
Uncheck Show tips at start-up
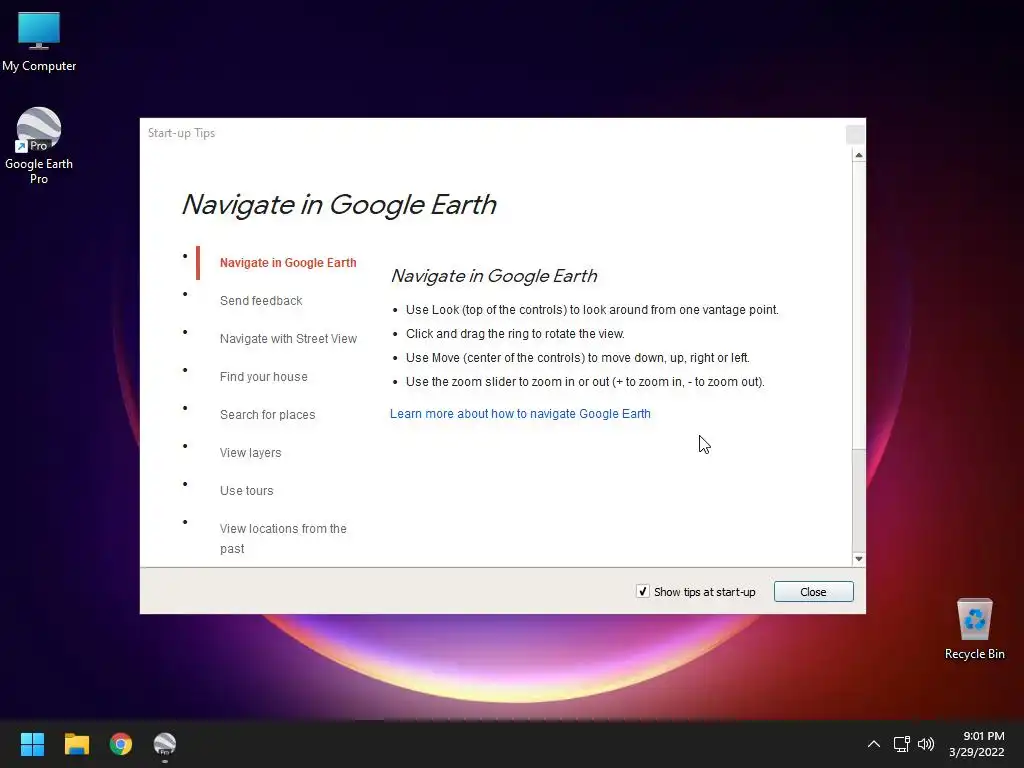click(643, 592)
